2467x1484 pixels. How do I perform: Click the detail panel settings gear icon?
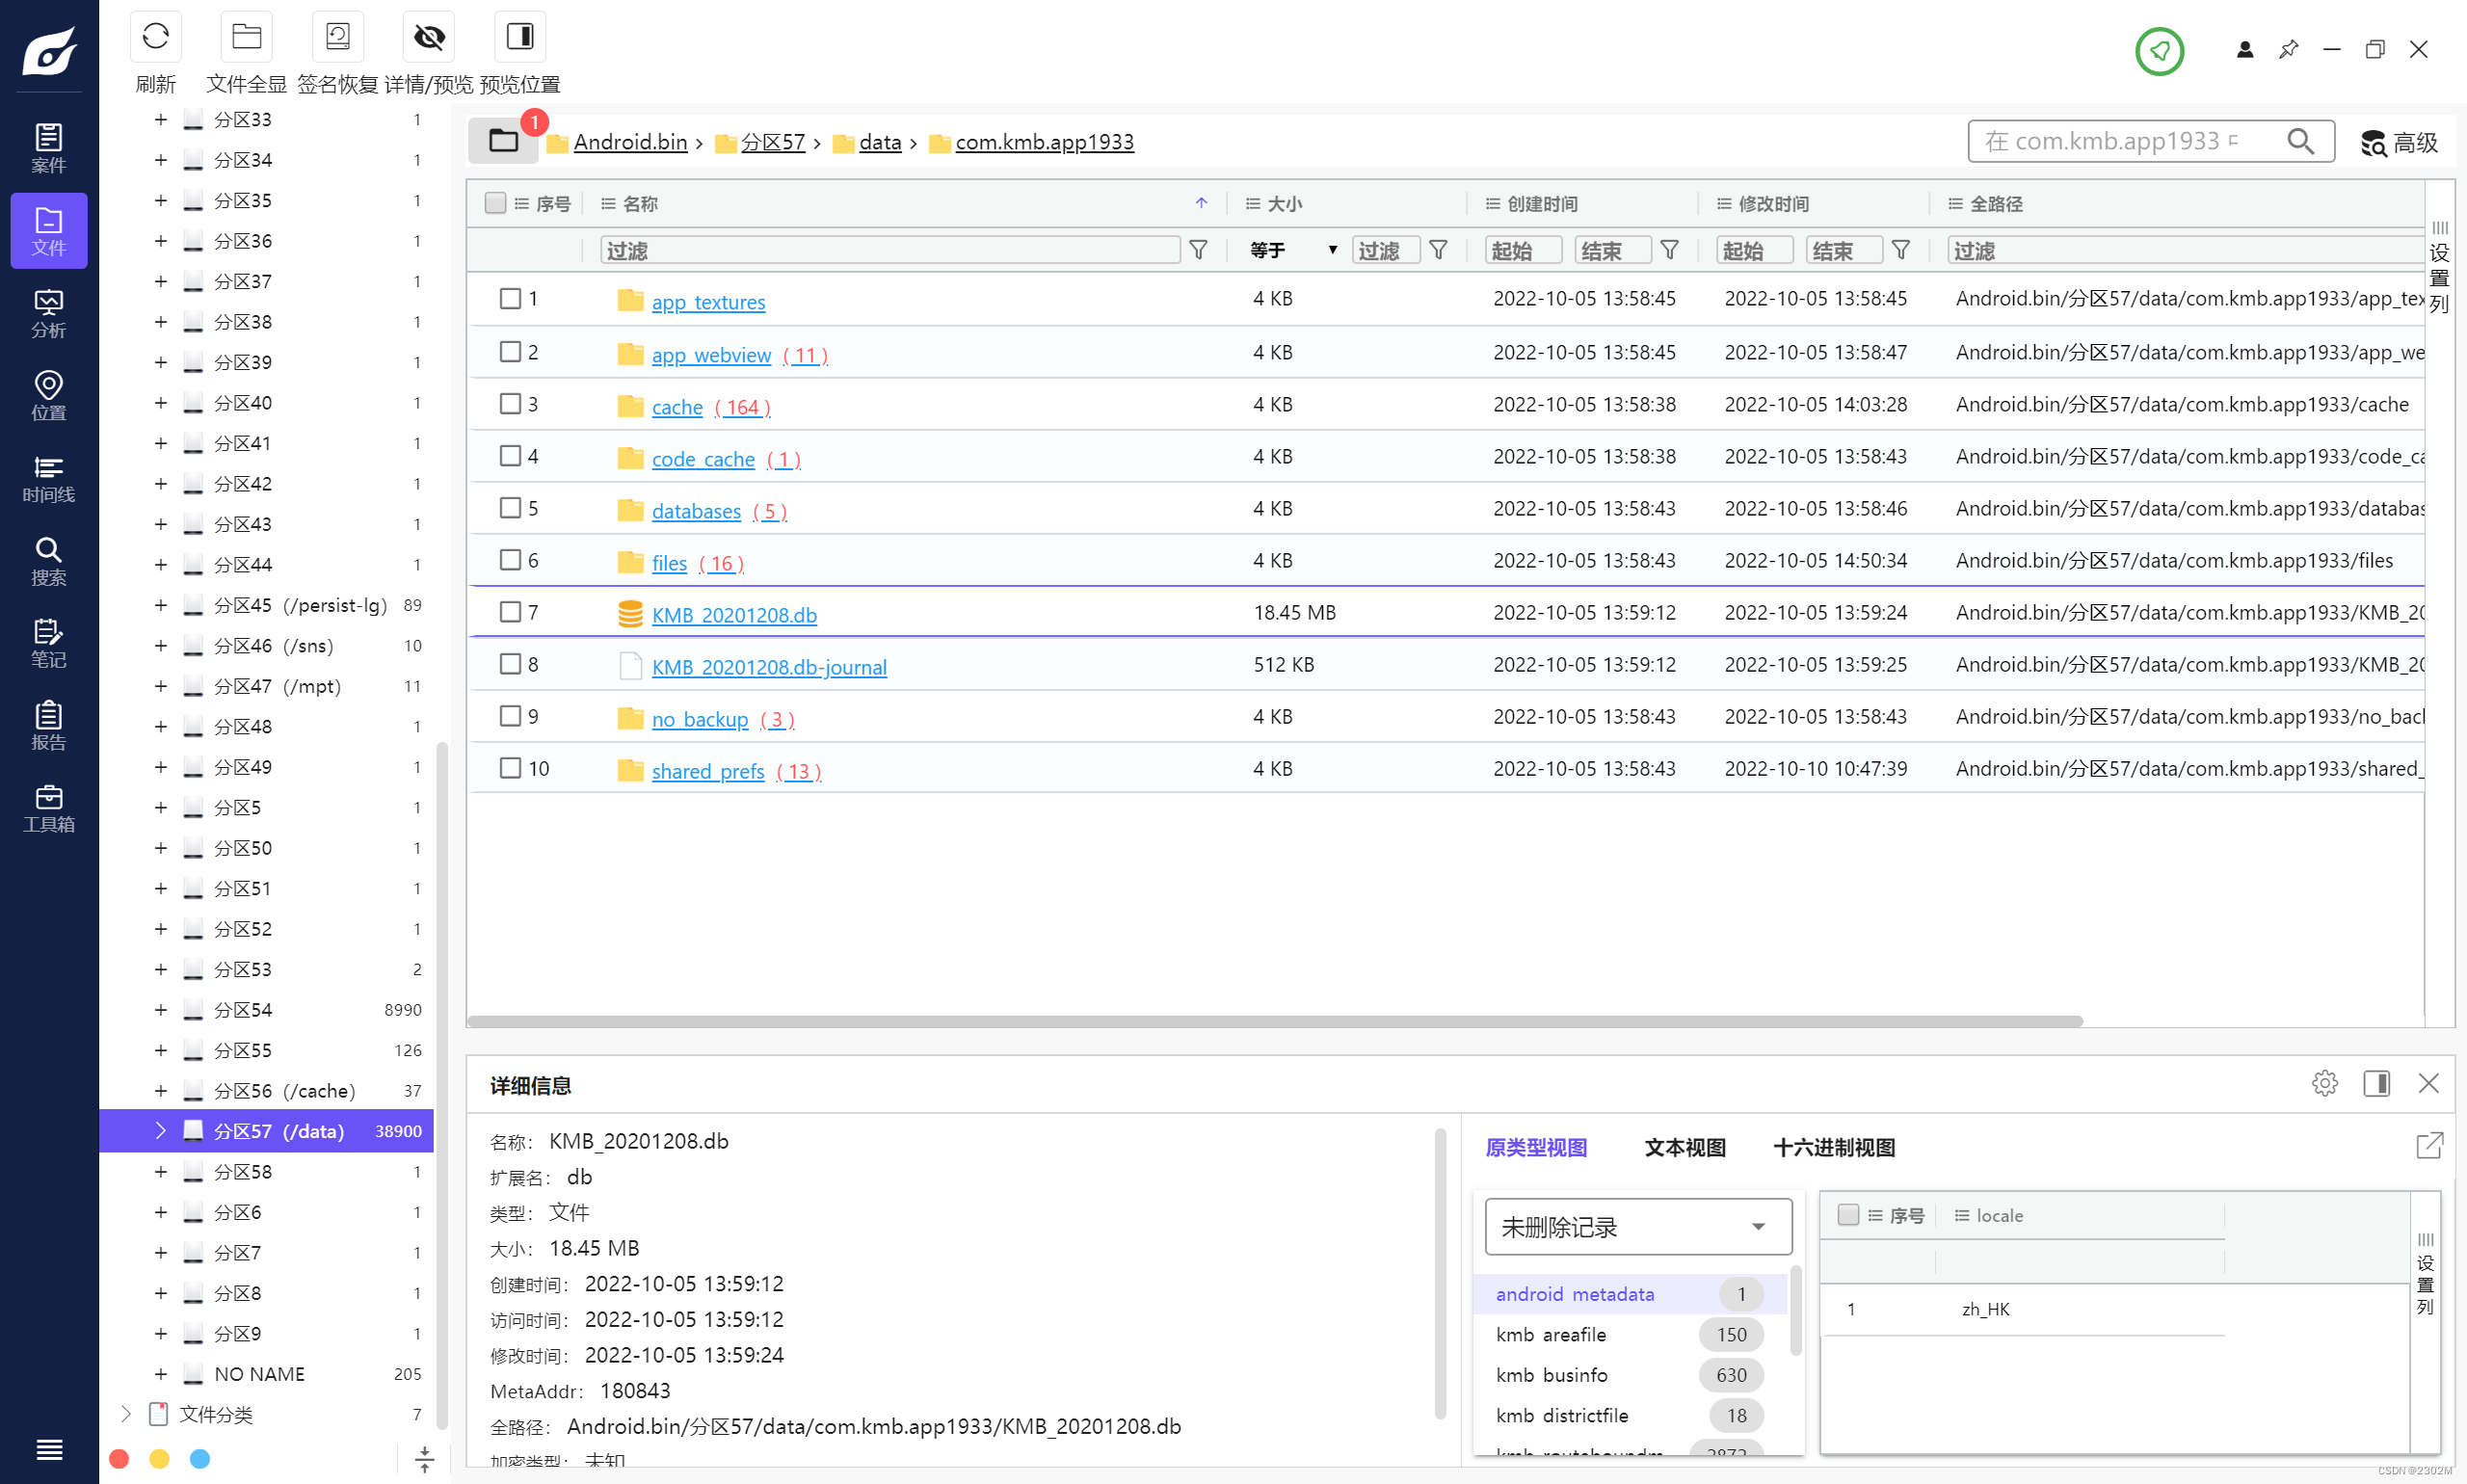tap(2325, 1083)
